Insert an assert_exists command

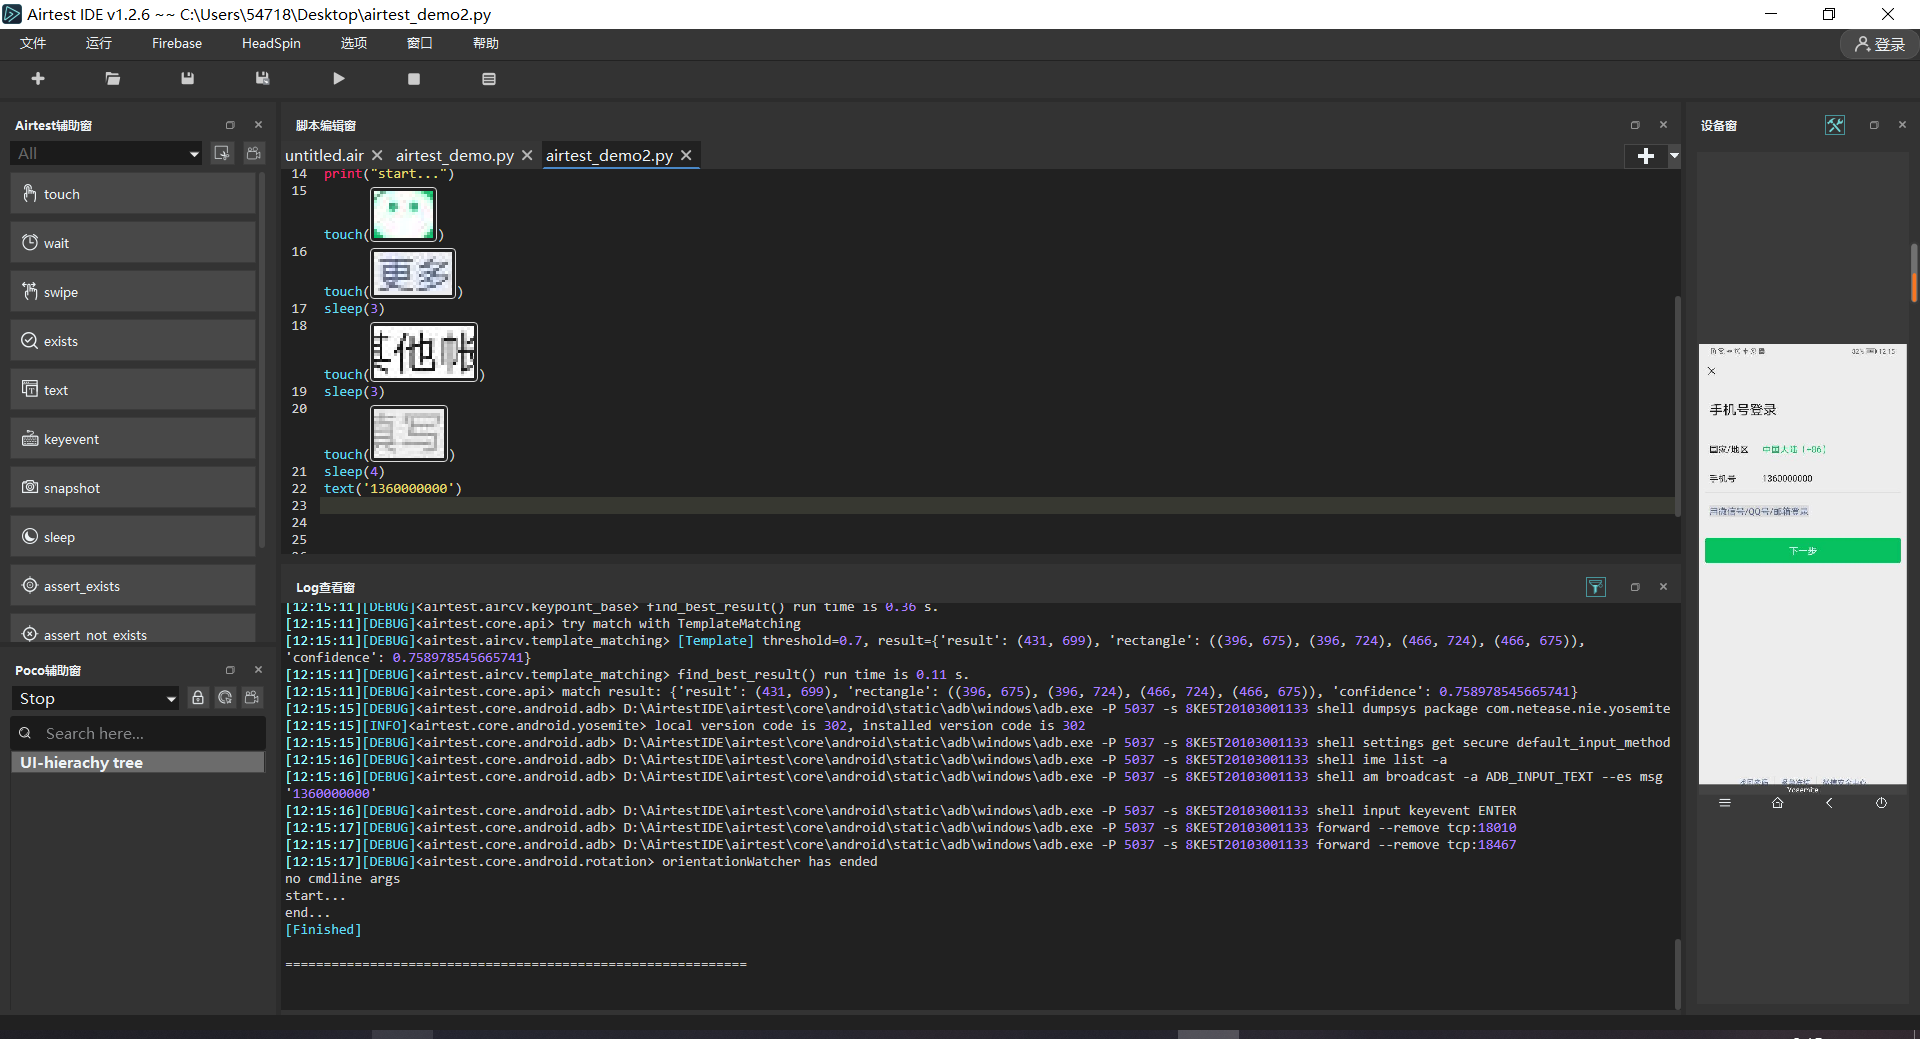(x=133, y=586)
